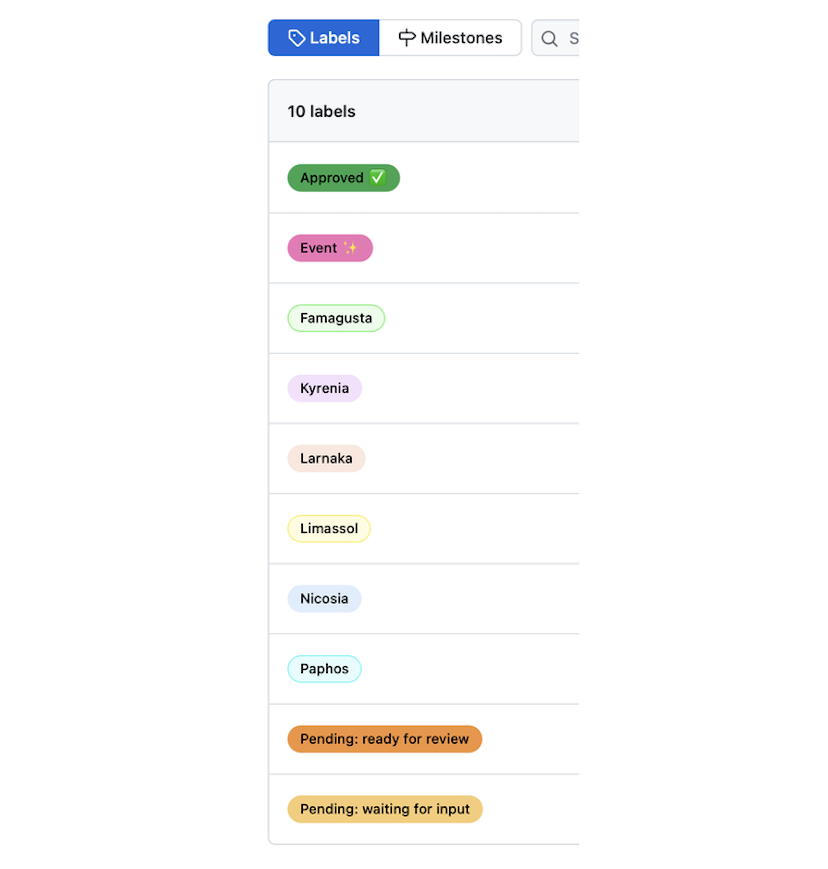Click the 10 labels header text
This screenshot has height=869, width=828.
321,111
